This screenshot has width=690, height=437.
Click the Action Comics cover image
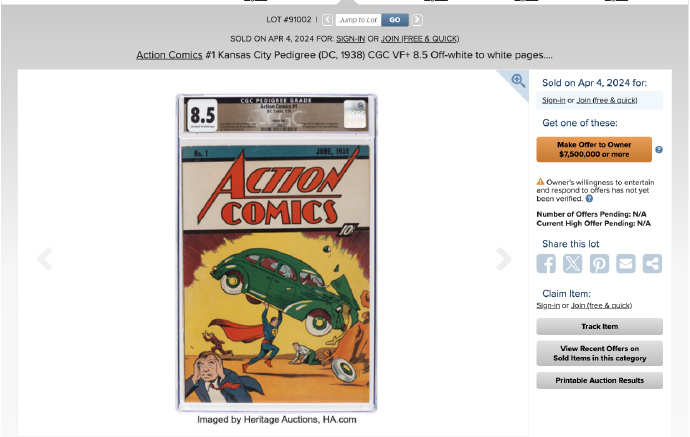pyautogui.click(x=276, y=253)
